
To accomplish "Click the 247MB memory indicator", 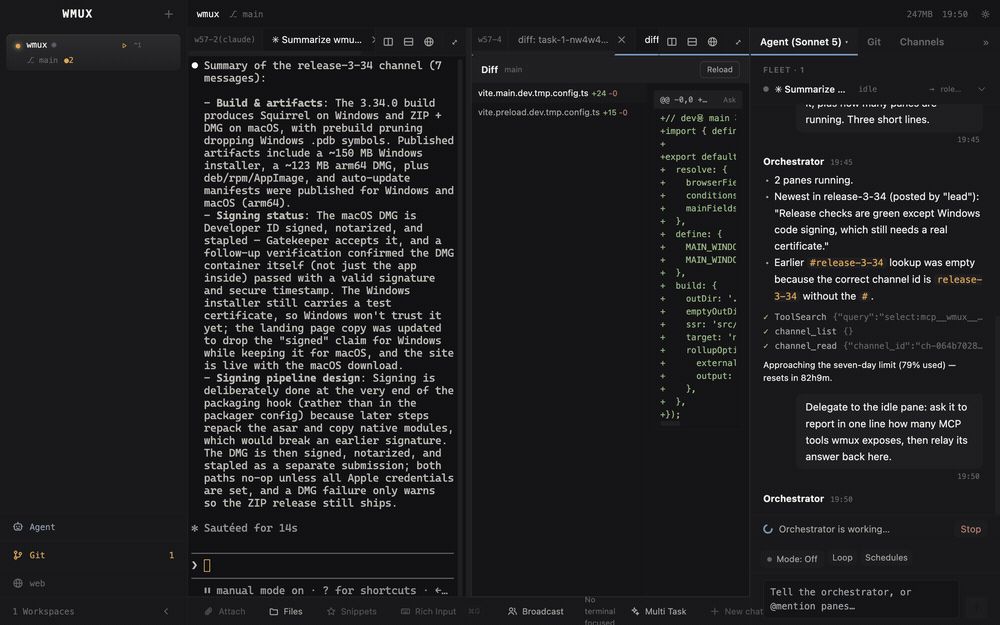I will pos(919,14).
